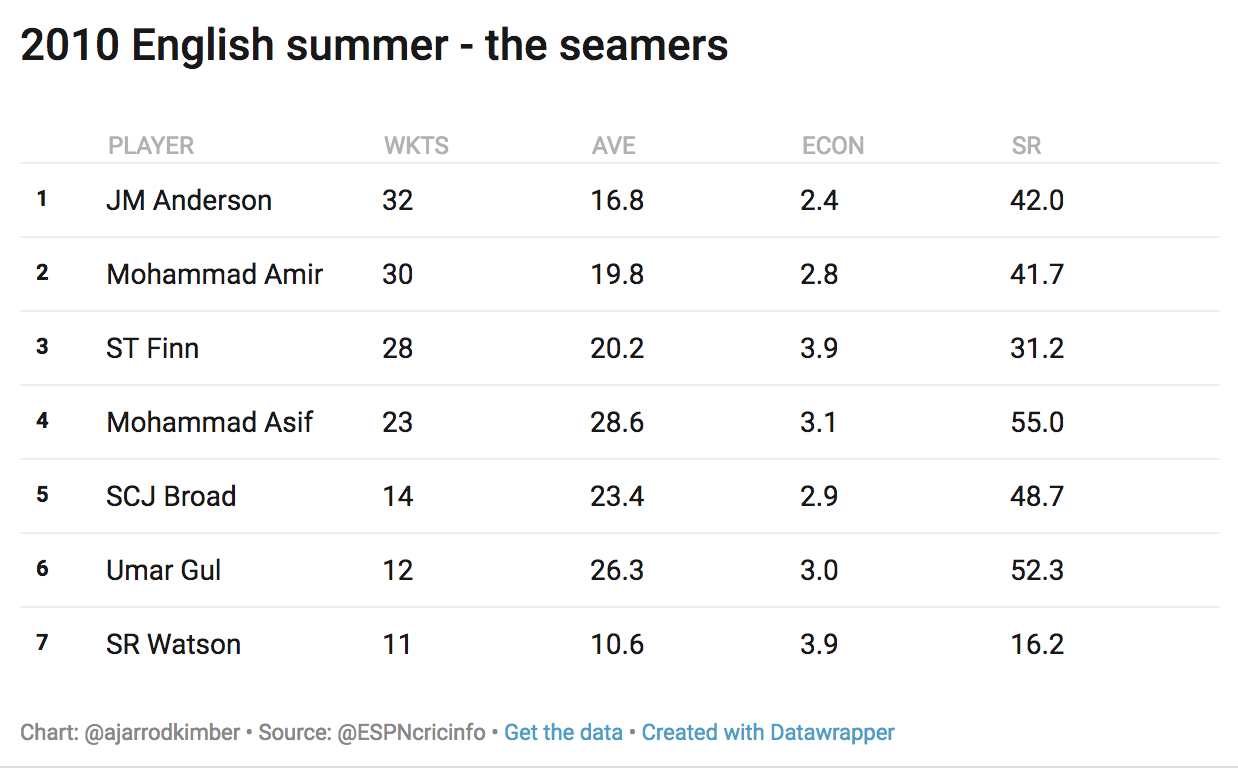
Task: Click the rank number 7 cell
Action: (42, 642)
